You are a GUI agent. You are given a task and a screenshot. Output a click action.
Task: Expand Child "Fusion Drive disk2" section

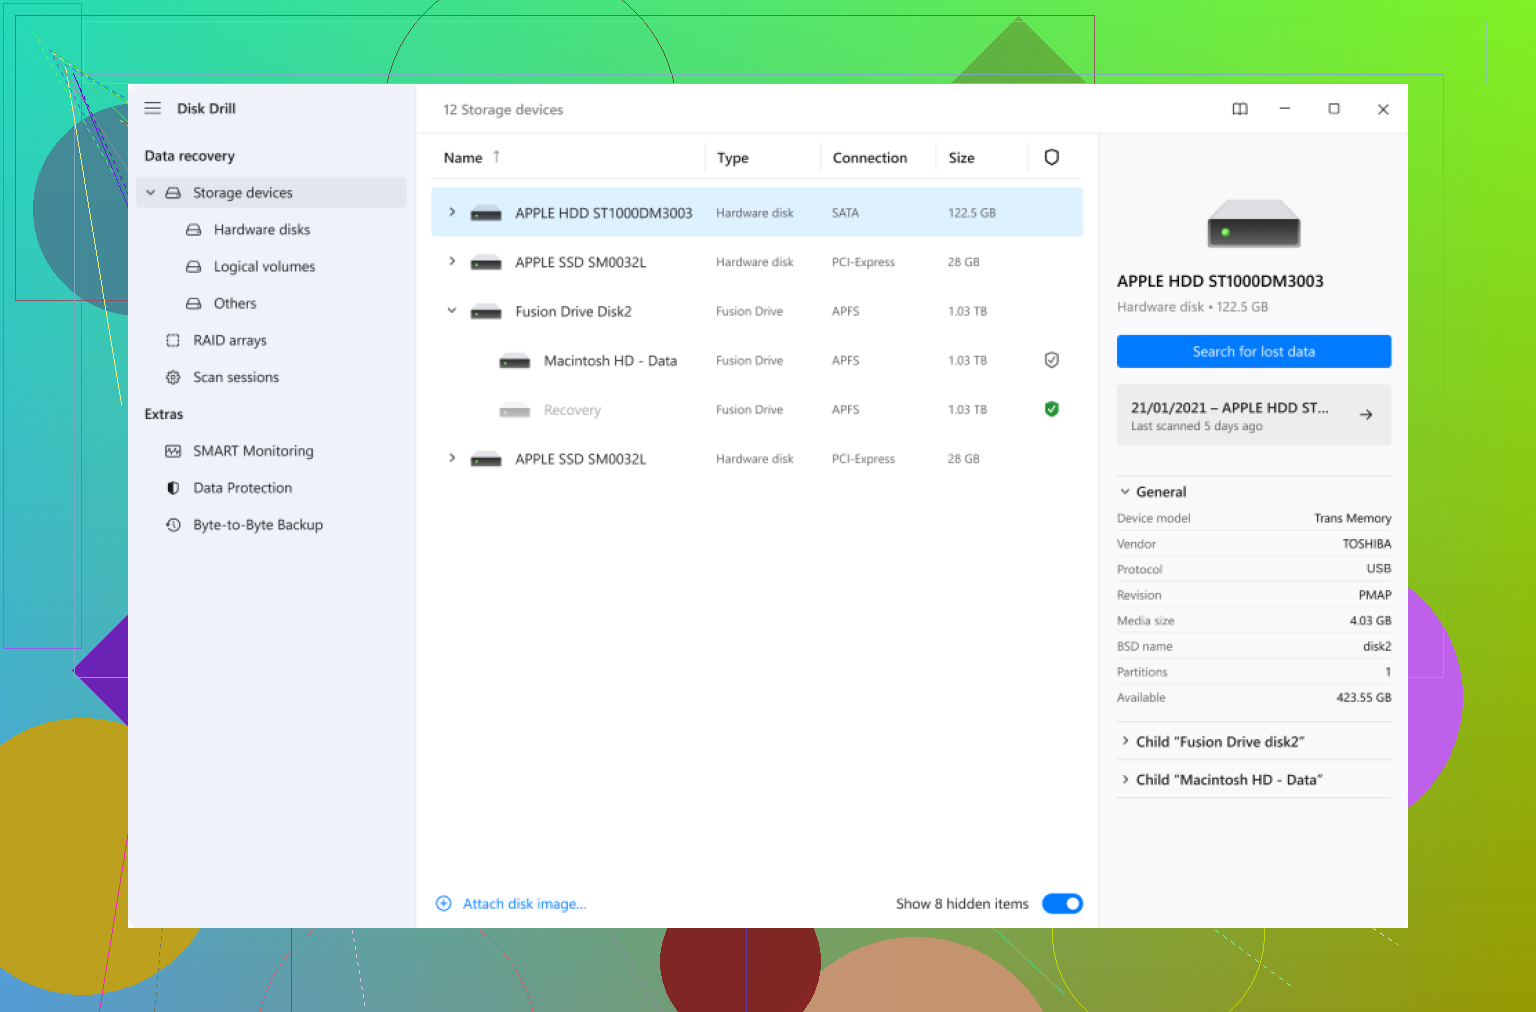tap(1125, 741)
